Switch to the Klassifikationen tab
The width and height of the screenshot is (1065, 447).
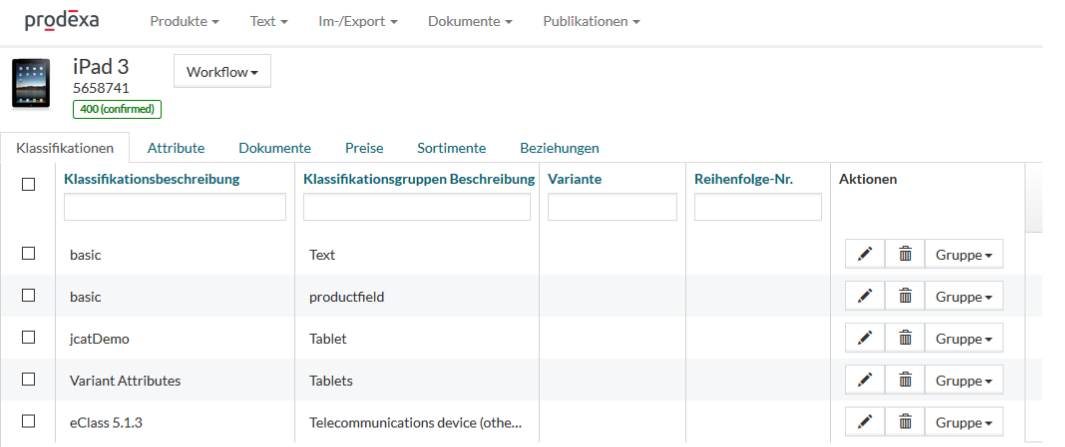(65, 148)
